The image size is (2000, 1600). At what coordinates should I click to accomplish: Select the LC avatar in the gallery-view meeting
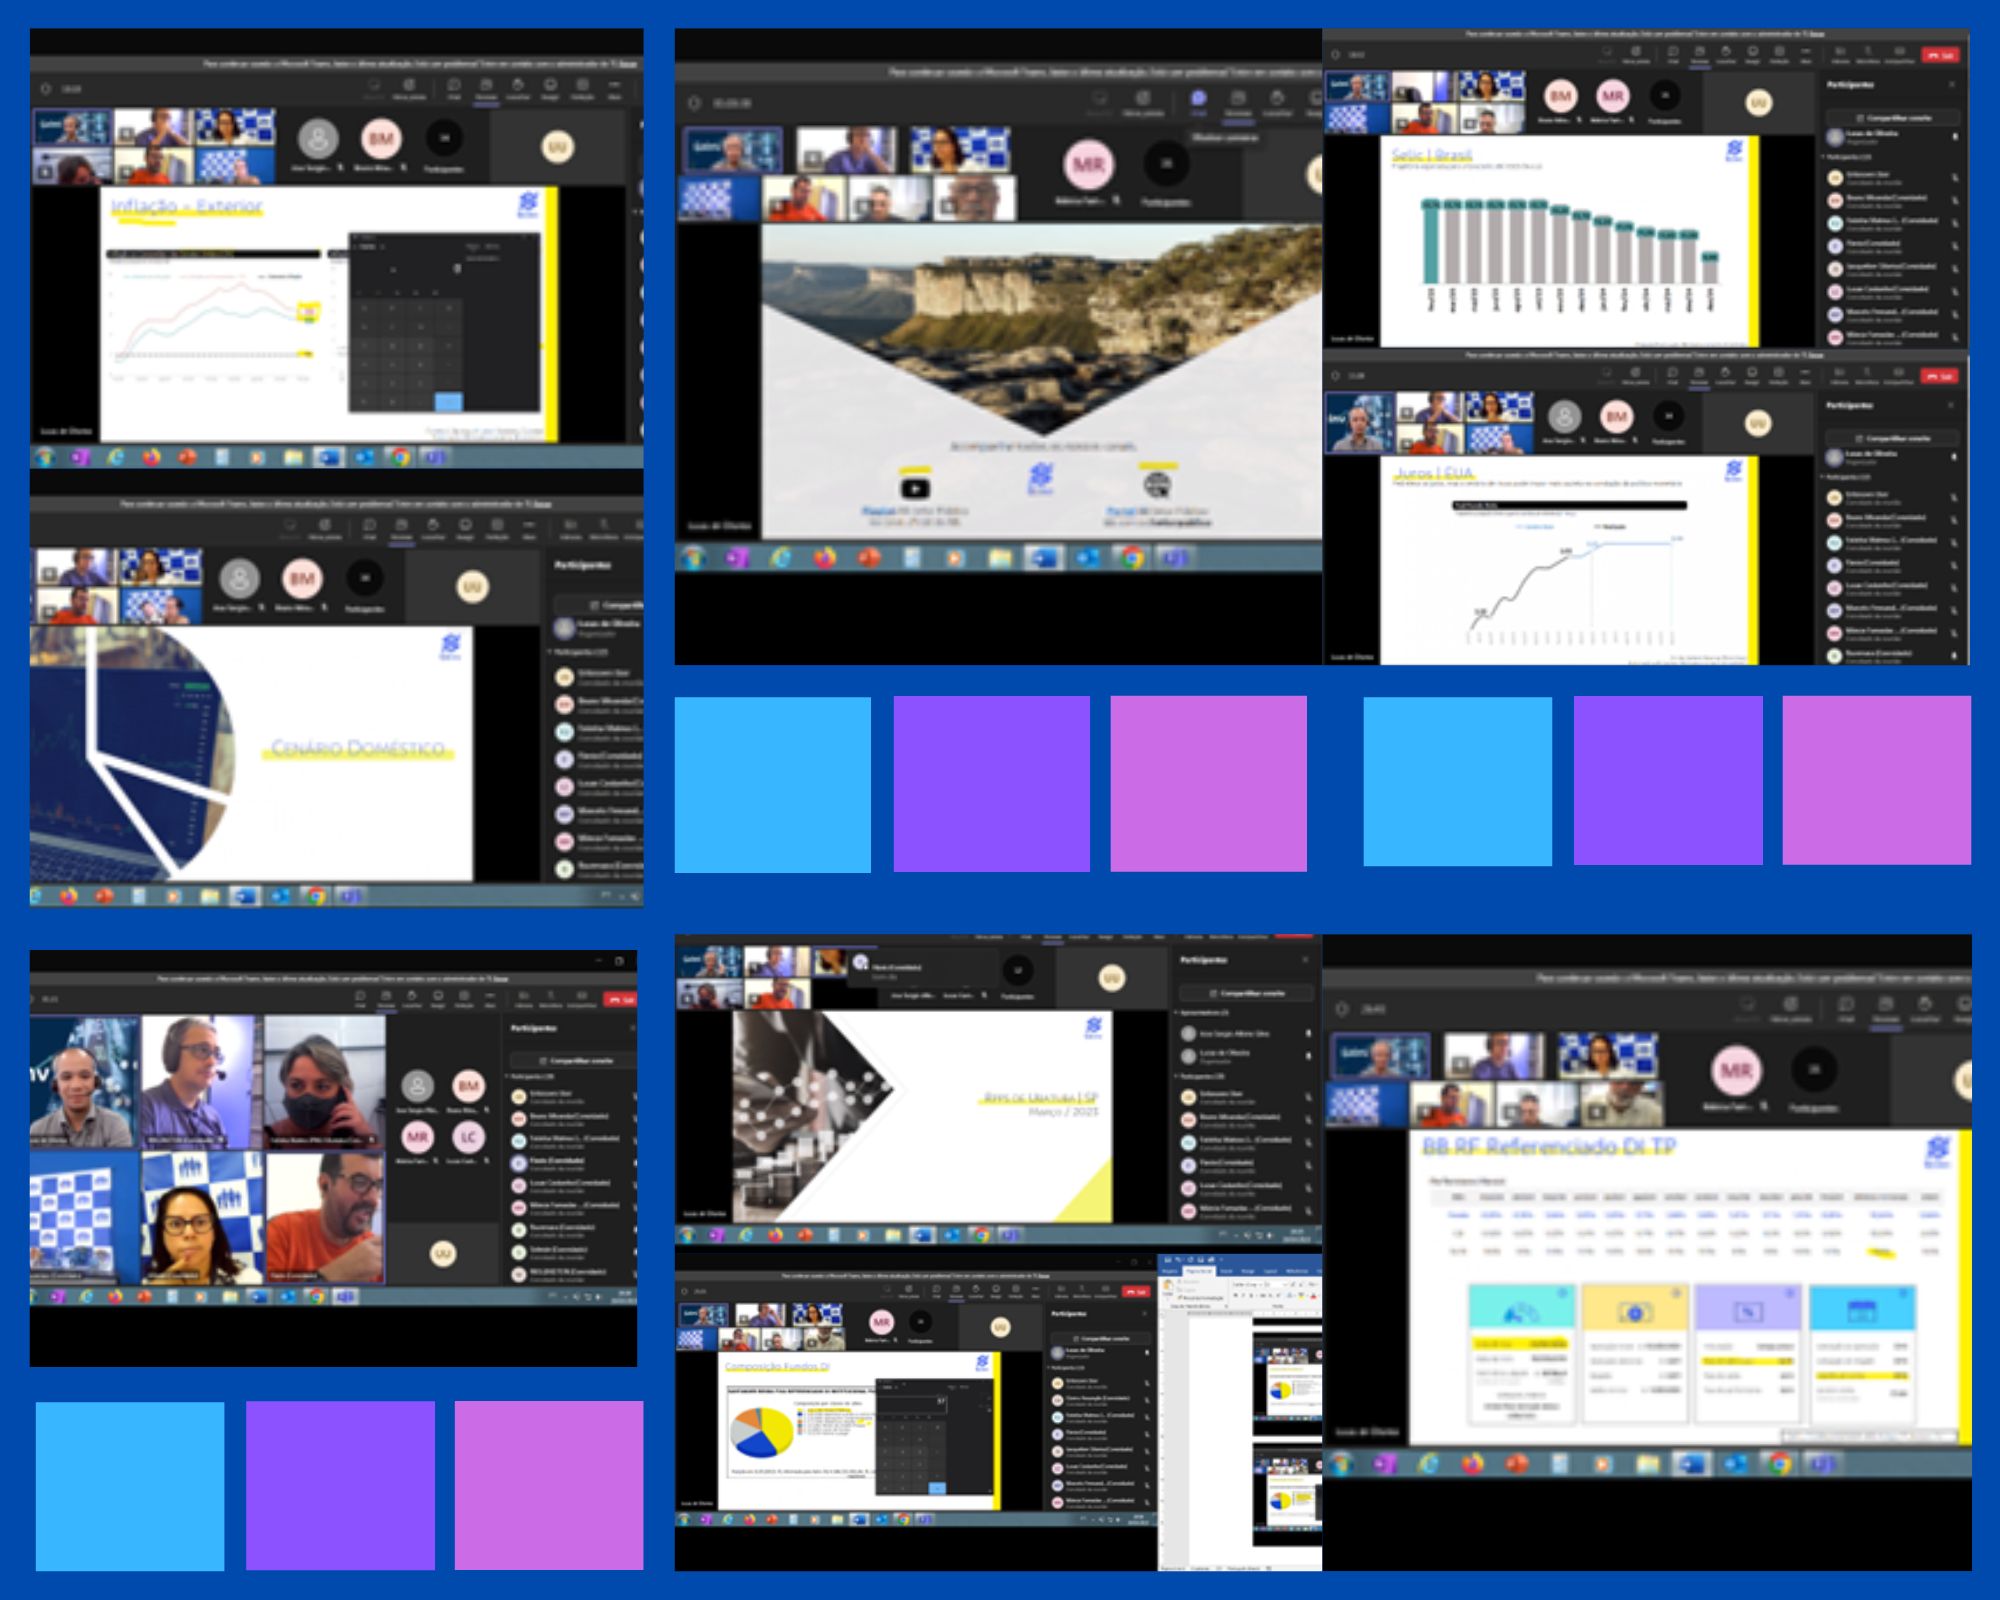click(468, 1137)
